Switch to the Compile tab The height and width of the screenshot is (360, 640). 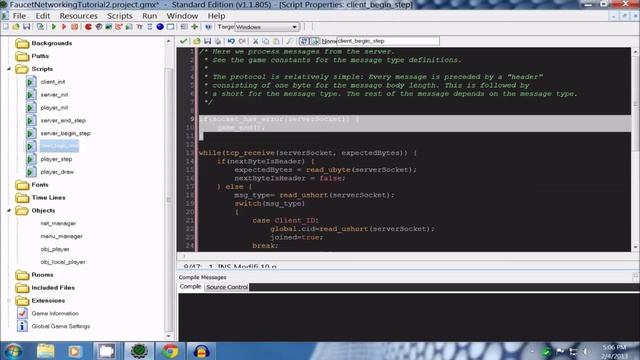[191, 287]
